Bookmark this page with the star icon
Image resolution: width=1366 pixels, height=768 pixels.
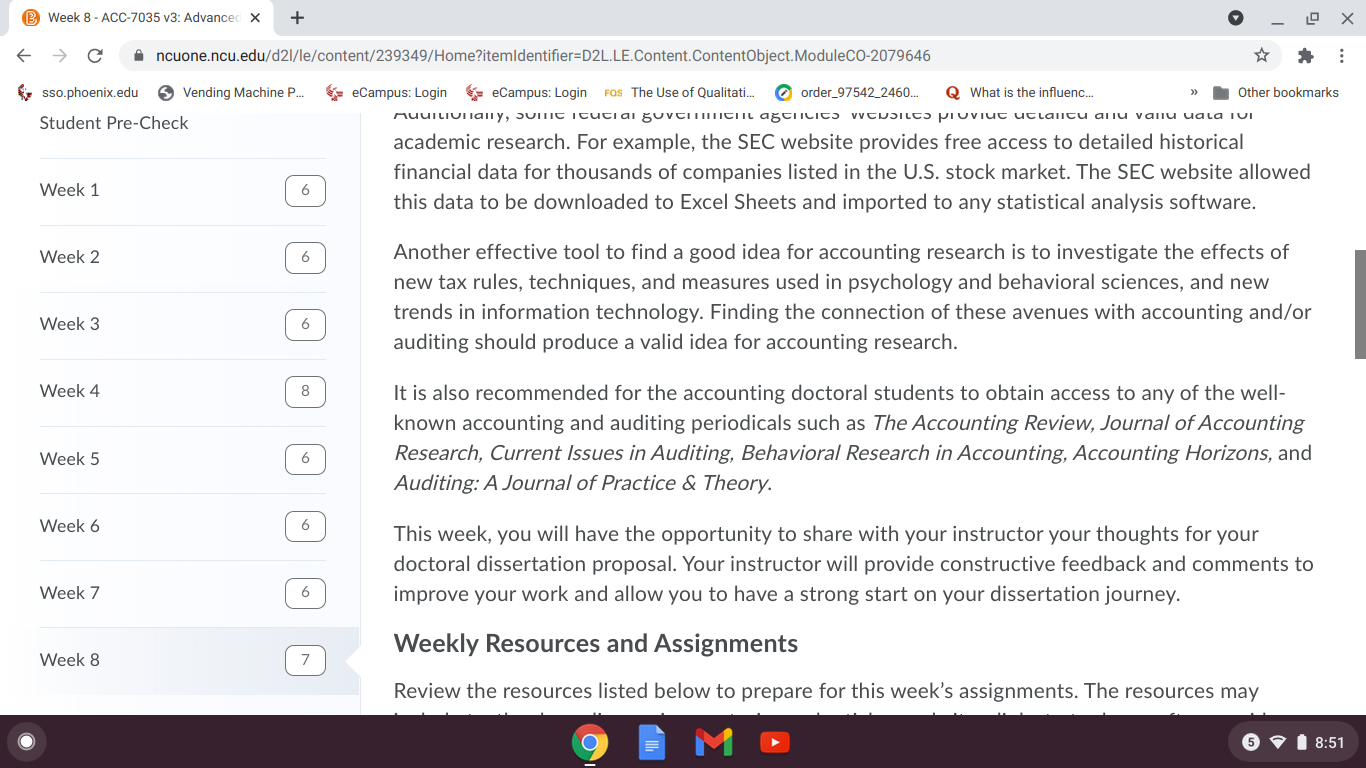click(1262, 55)
